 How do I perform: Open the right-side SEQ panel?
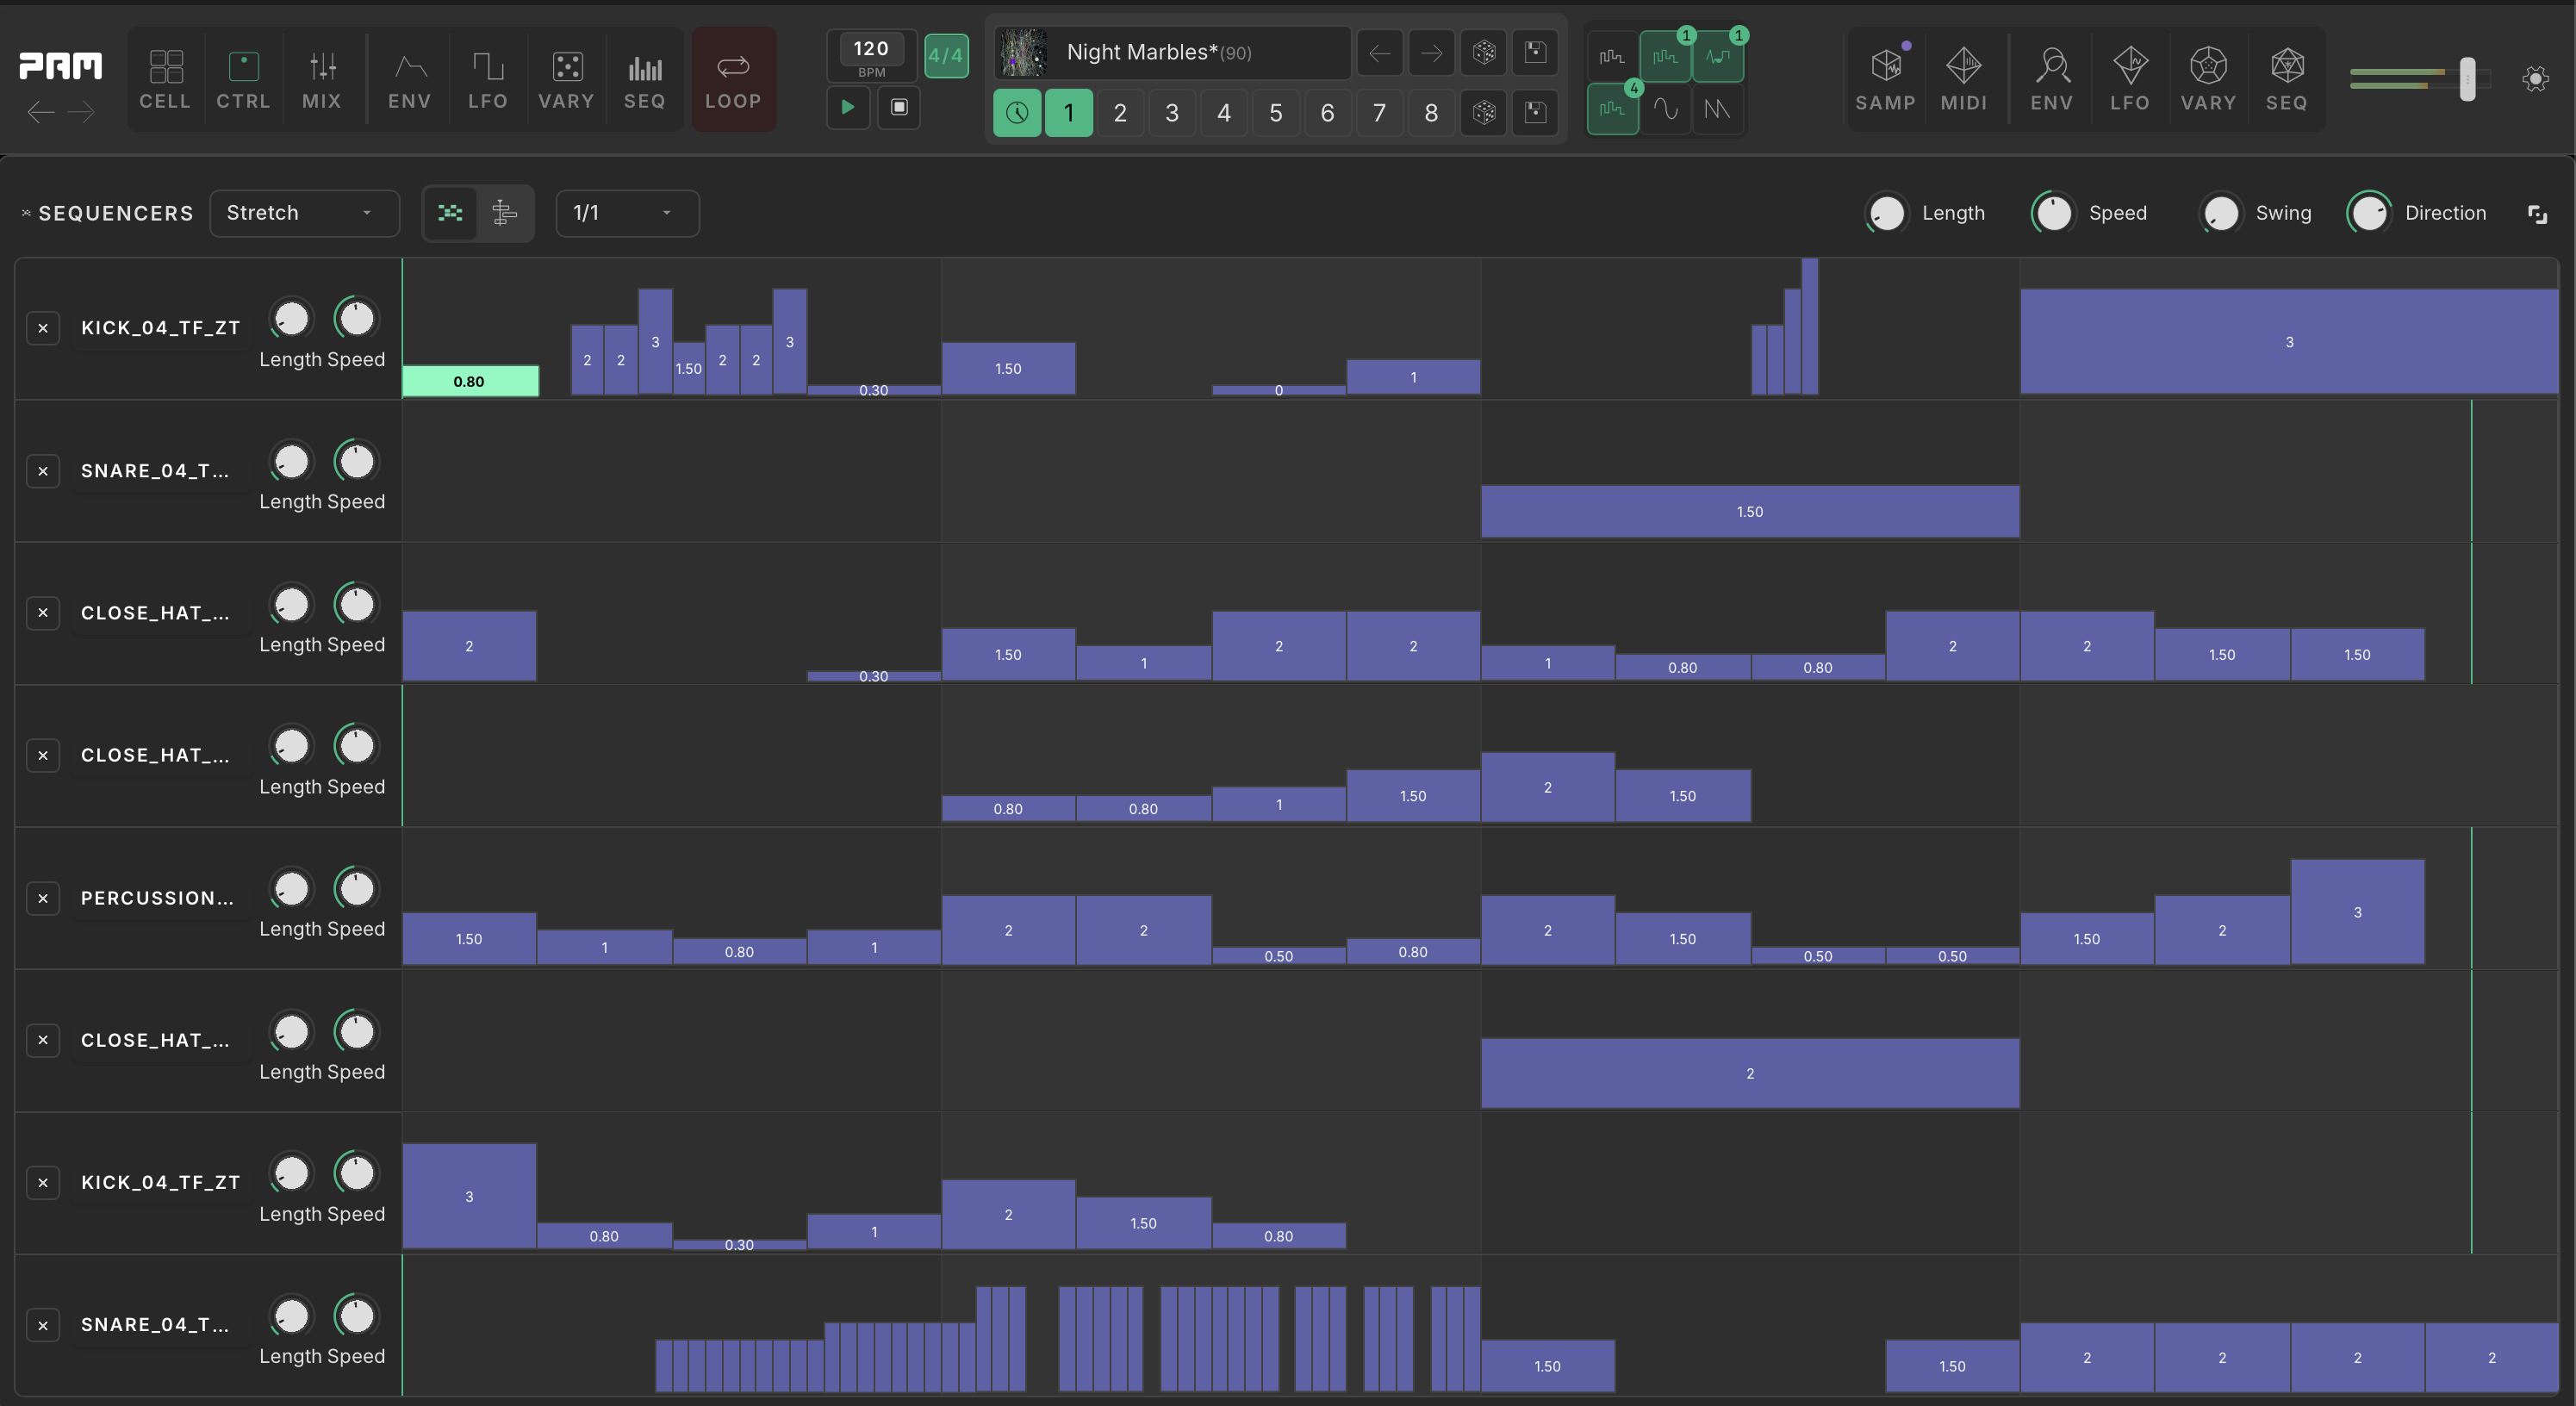[2287, 79]
